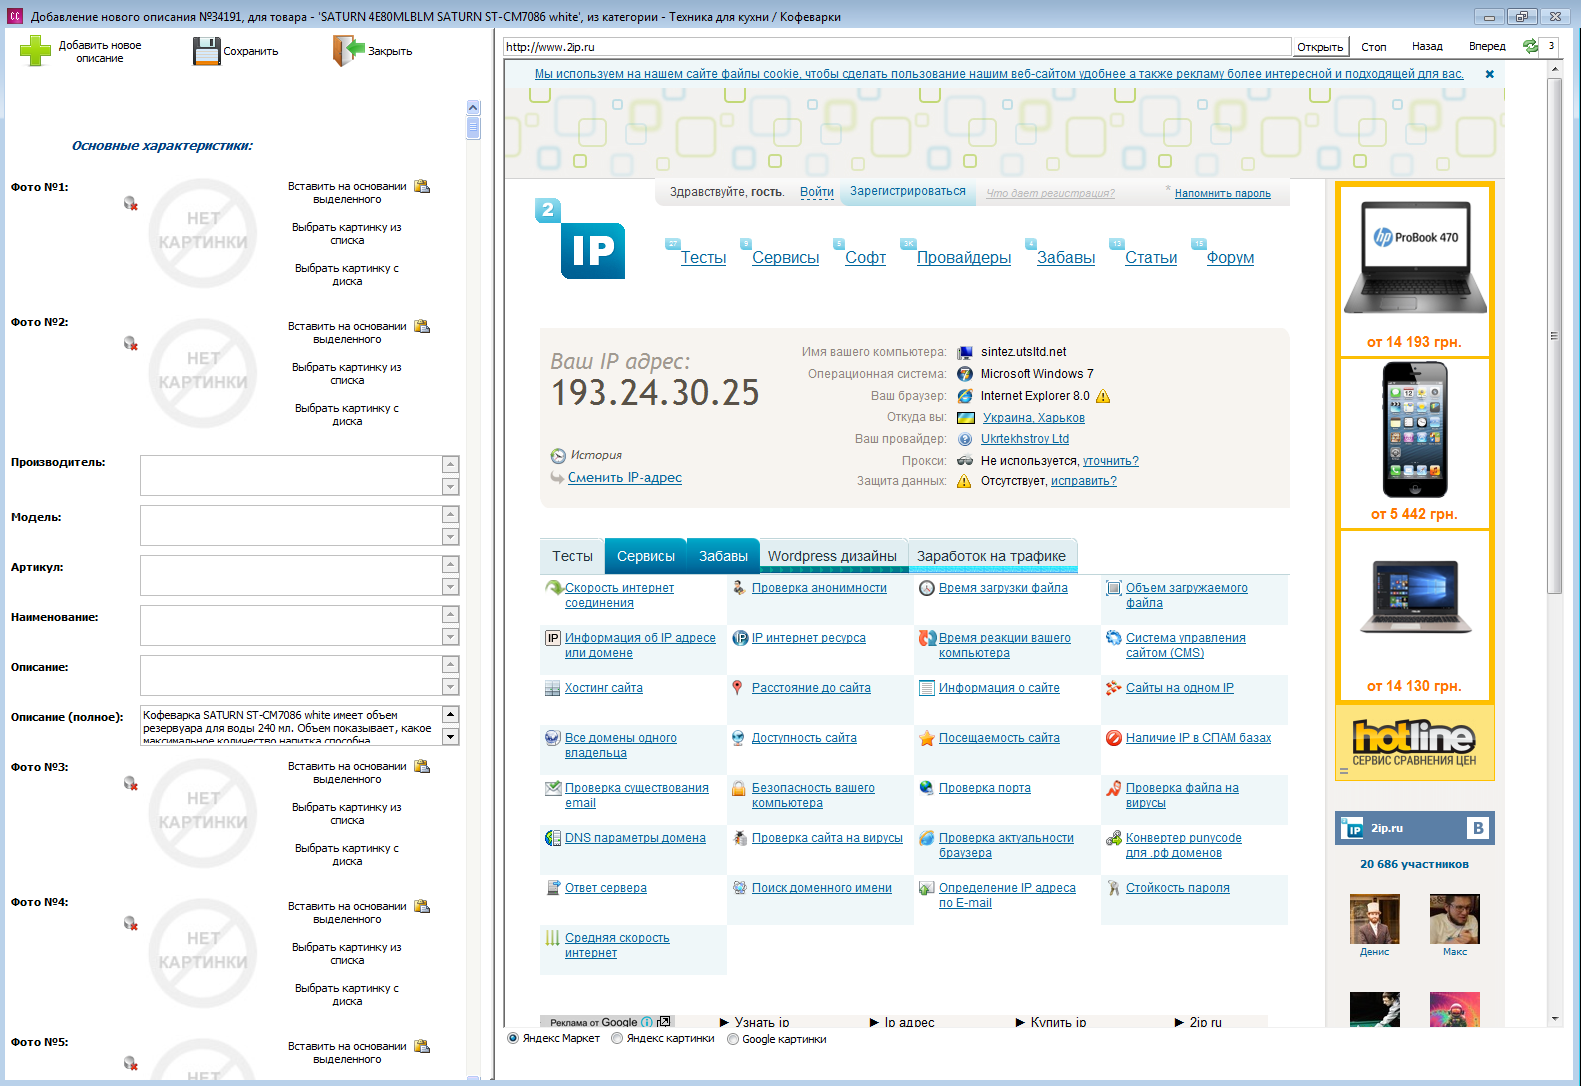Click the down stepper of Производитель field
The image size is (1581, 1086).
coord(451,487)
